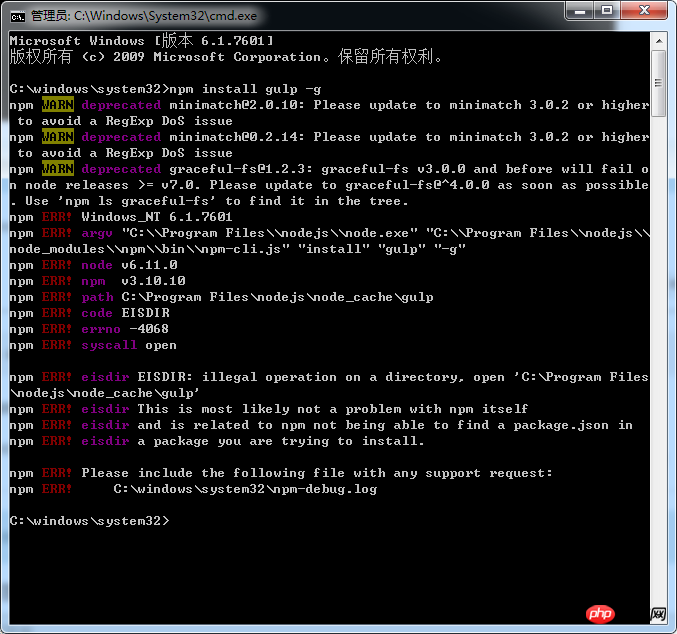The width and height of the screenshot is (677, 634).
Task: Click the 'npm-cli.js' argv line
Action: [x=237, y=249]
